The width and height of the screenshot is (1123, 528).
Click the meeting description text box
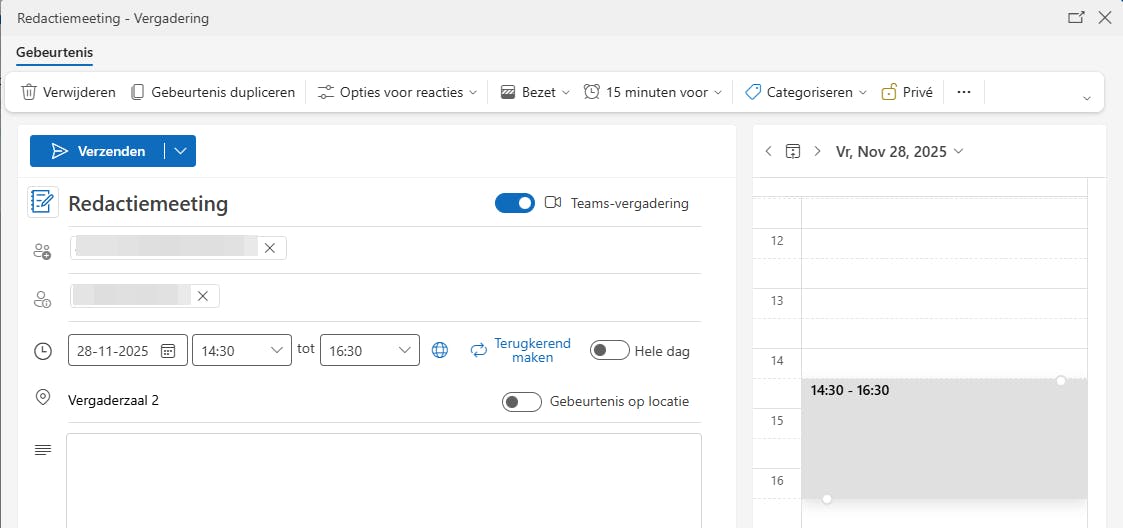pos(384,480)
